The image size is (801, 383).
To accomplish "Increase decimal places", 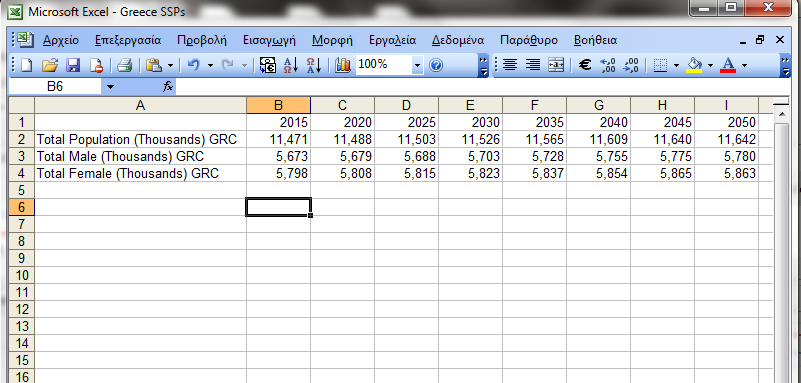I will point(608,65).
